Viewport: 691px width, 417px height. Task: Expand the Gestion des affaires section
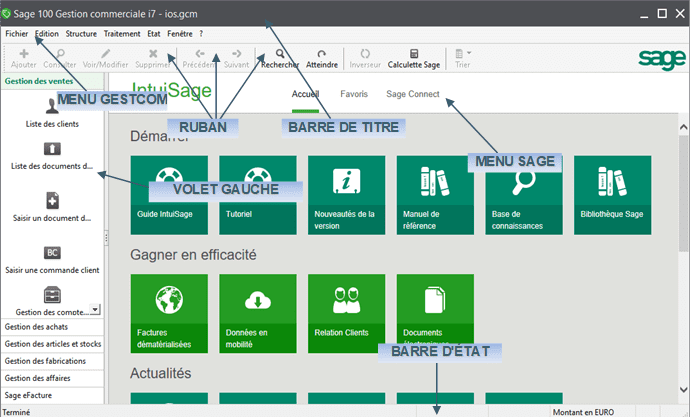52,378
